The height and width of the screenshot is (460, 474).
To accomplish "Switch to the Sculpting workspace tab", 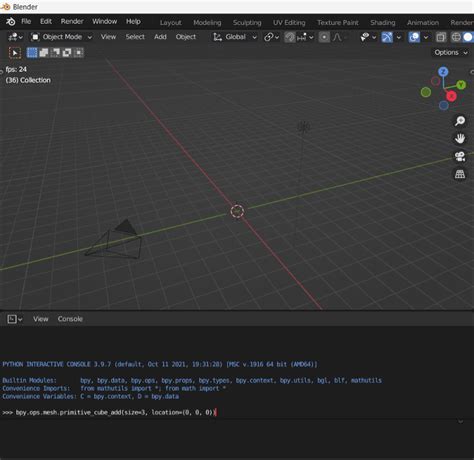I will click(247, 23).
